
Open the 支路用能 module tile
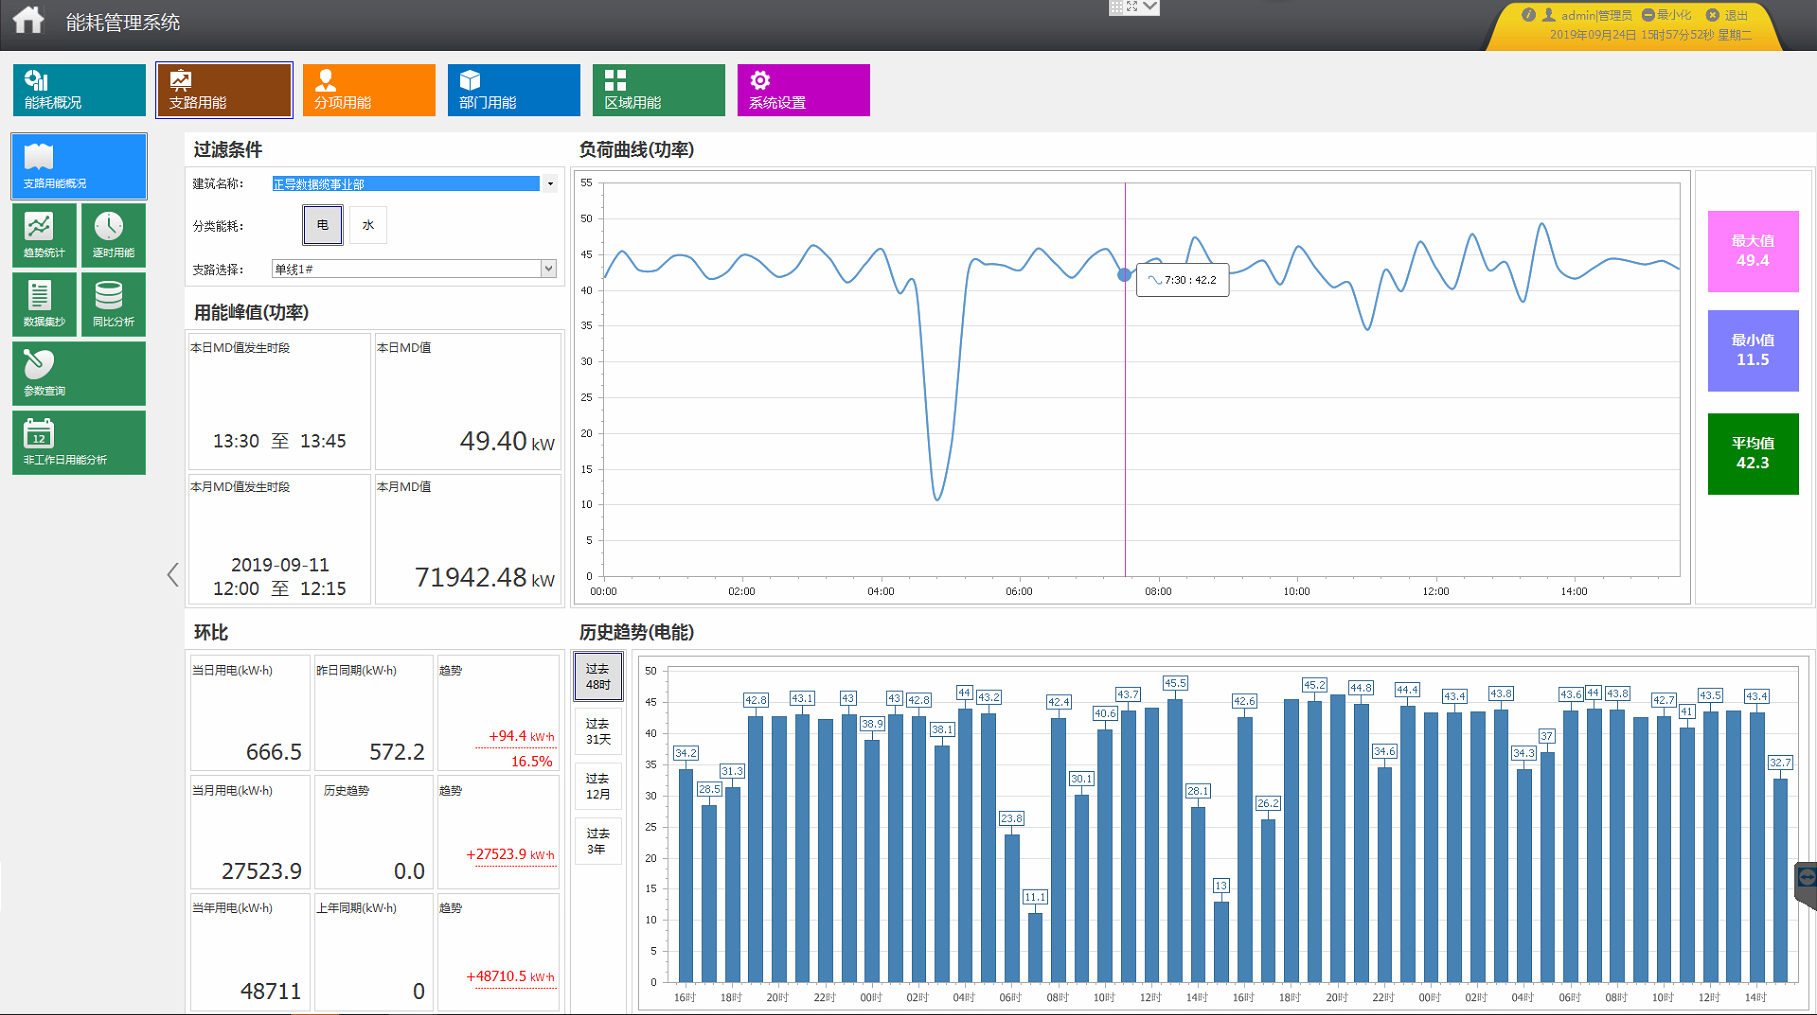click(224, 90)
